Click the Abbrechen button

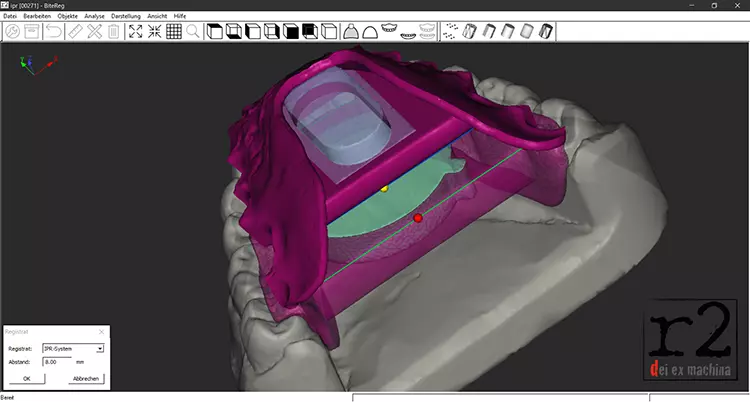tap(85, 378)
